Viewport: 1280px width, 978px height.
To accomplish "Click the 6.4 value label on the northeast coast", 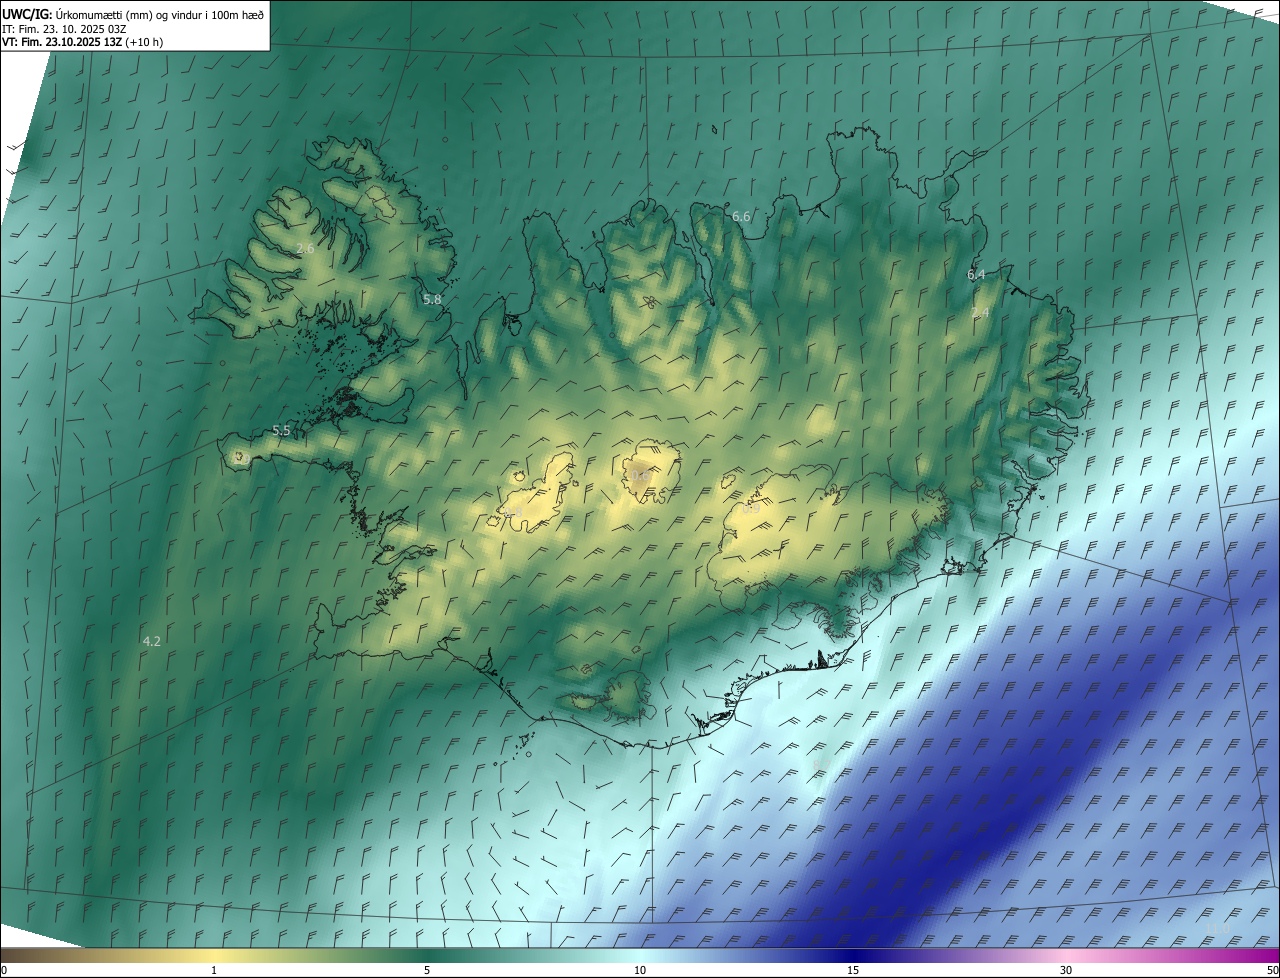I will click(976, 274).
